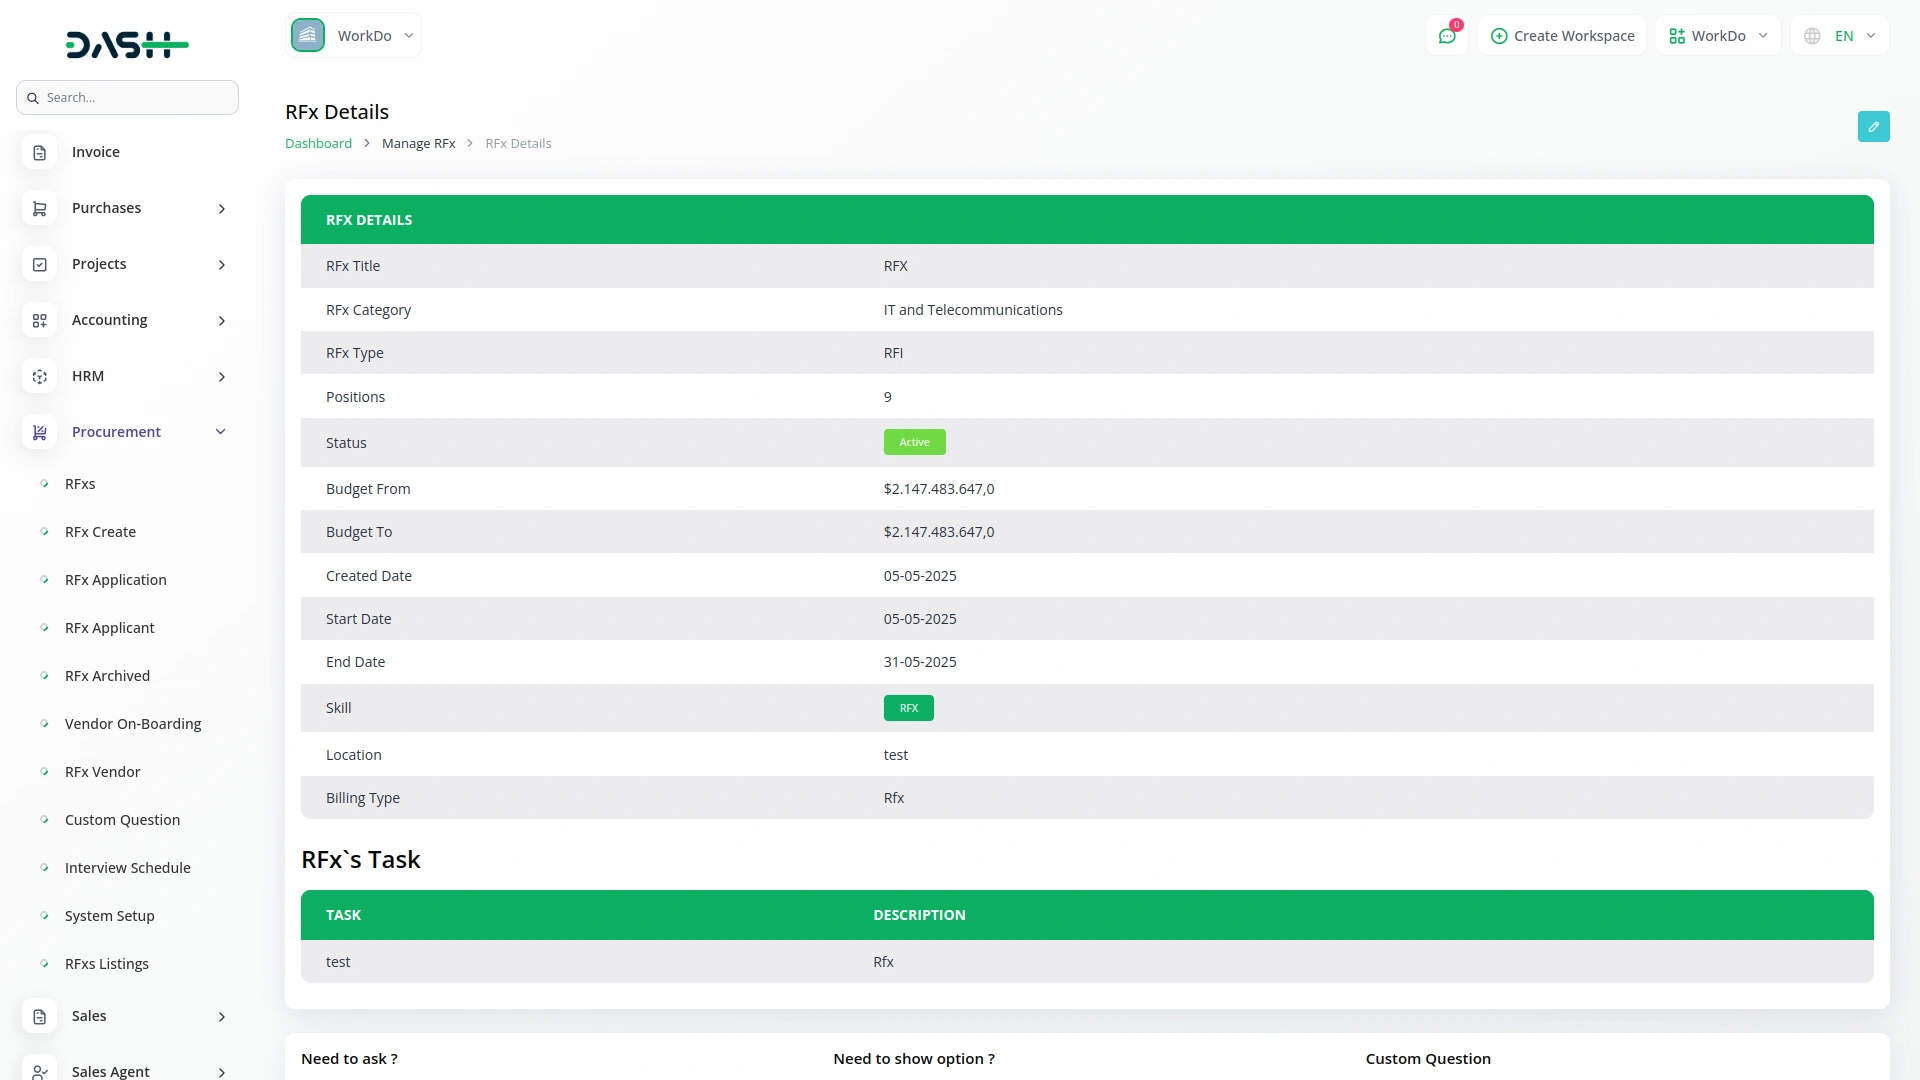This screenshot has width=1920, height=1080.
Task: Click the Dash logo
Action: click(x=127, y=45)
